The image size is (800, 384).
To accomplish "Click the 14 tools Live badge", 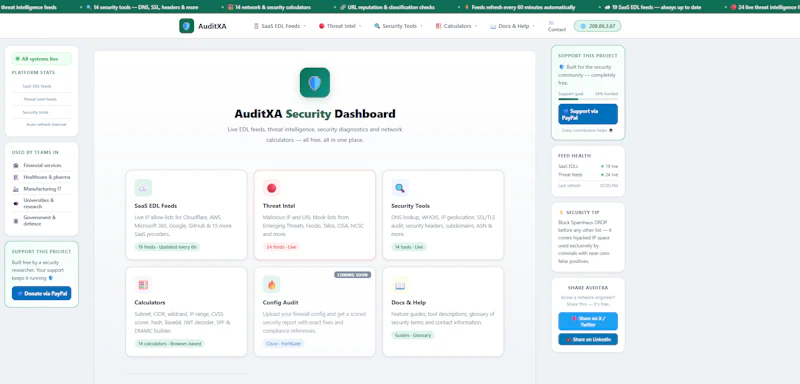I will click(409, 247).
